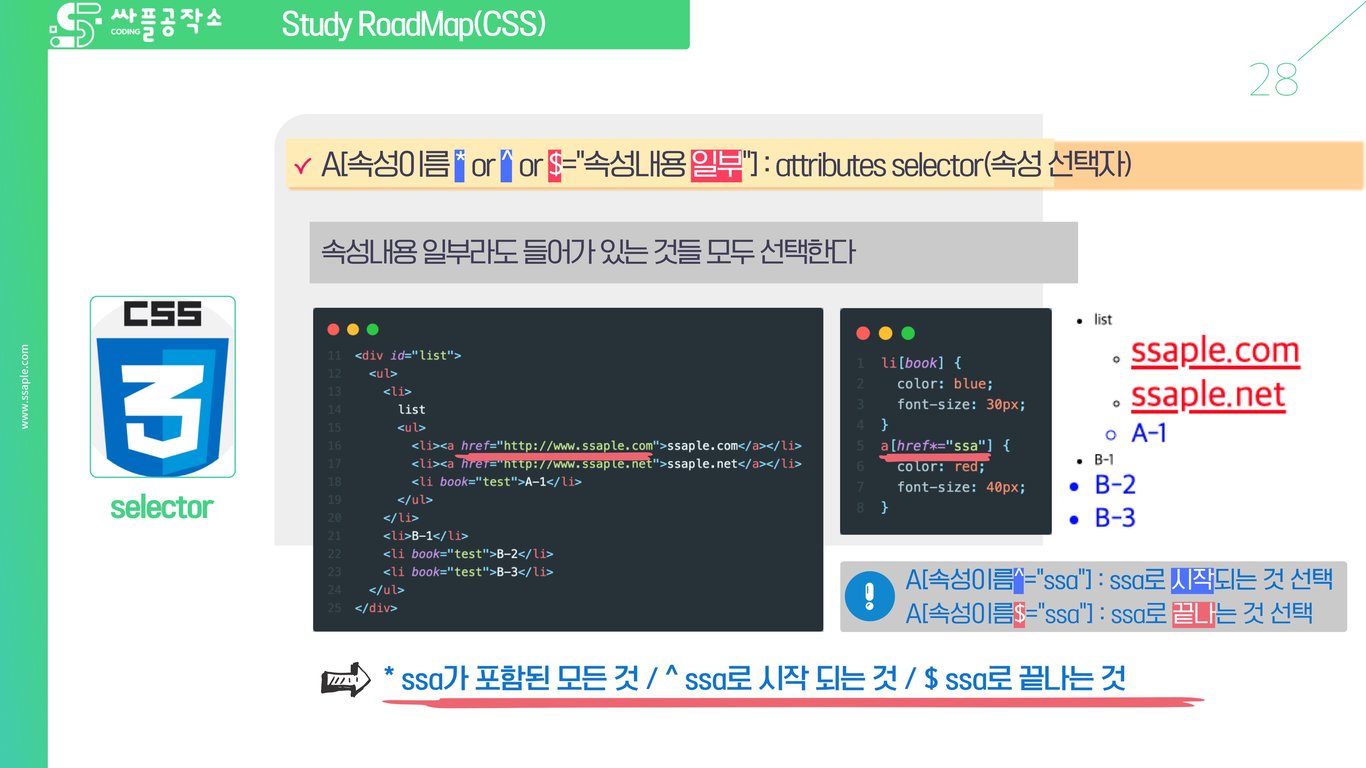Click the red dot on left code window

point(332,329)
